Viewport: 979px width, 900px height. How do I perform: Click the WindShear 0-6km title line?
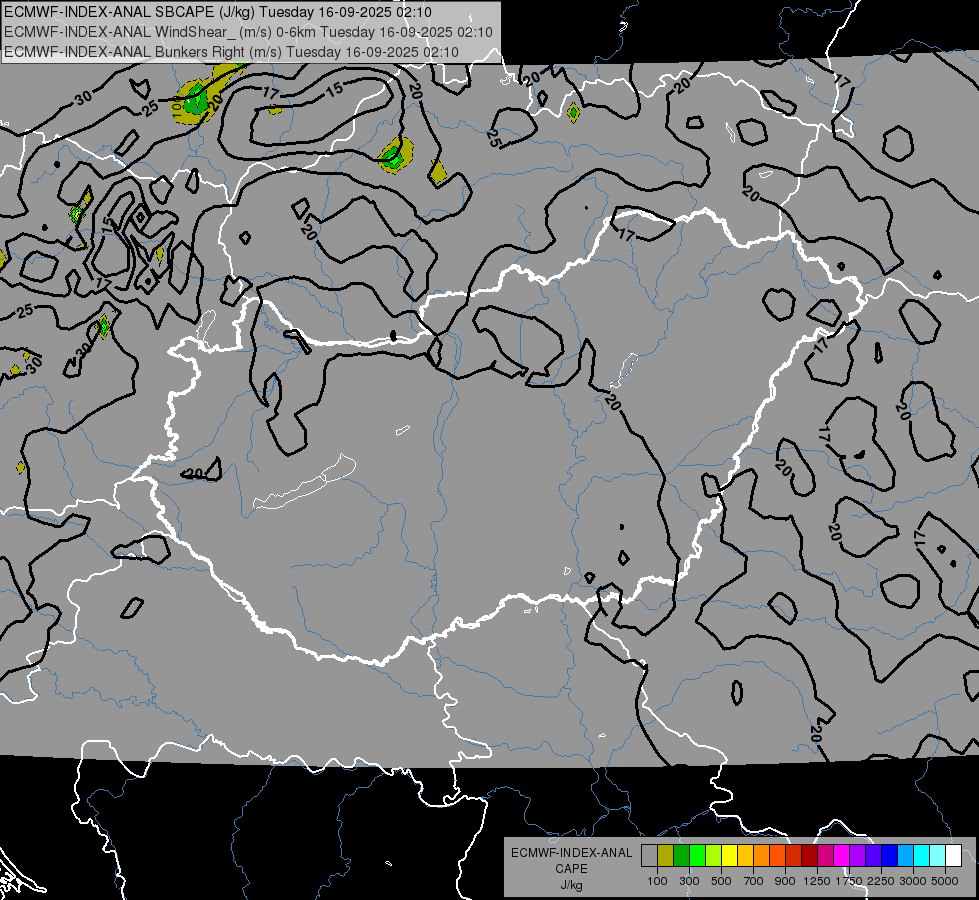coord(248,32)
